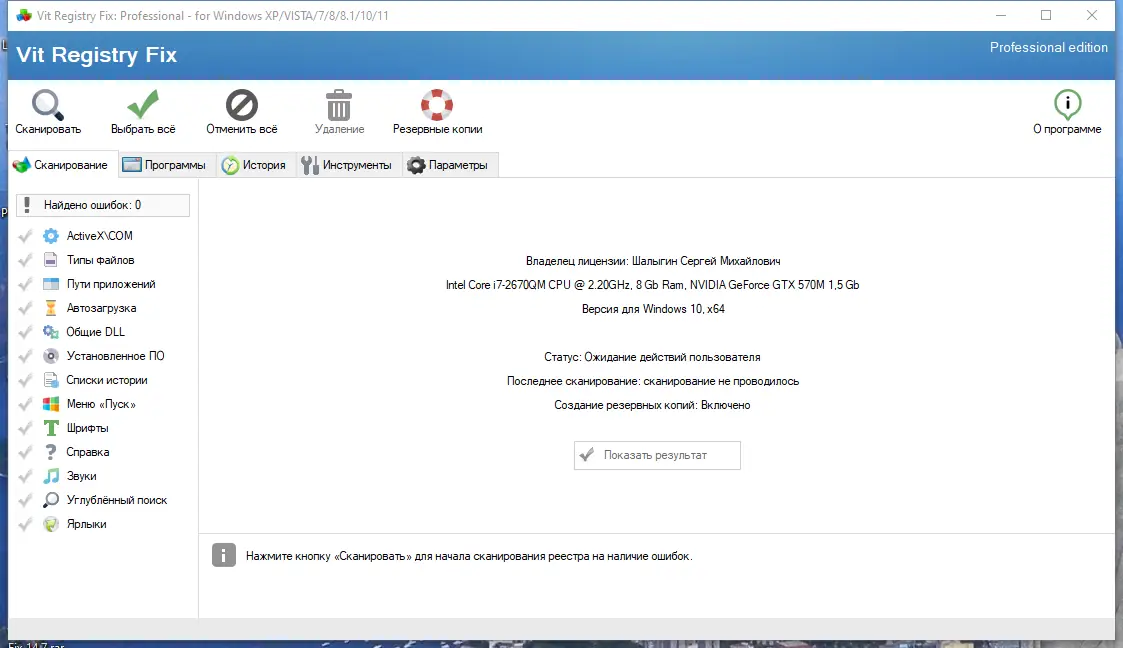Click the Типы файлов document icon
1123x648 pixels.
(51, 260)
